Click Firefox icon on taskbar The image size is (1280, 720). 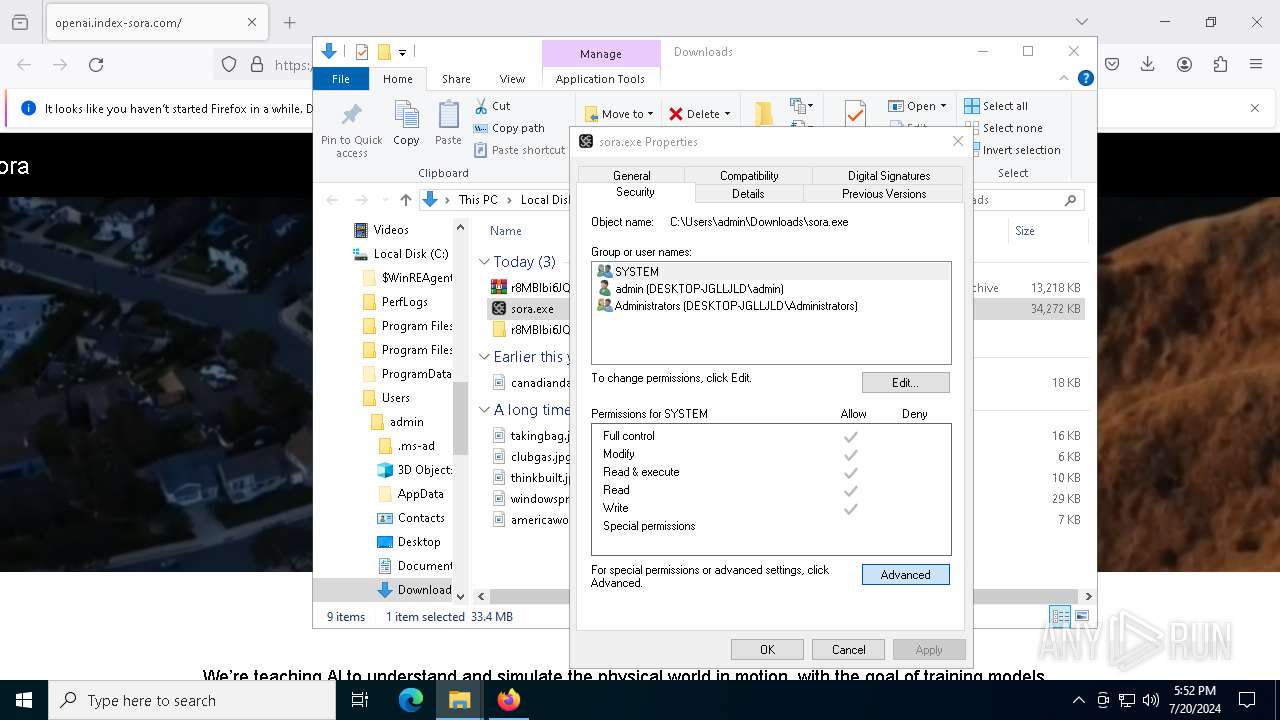pos(508,700)
